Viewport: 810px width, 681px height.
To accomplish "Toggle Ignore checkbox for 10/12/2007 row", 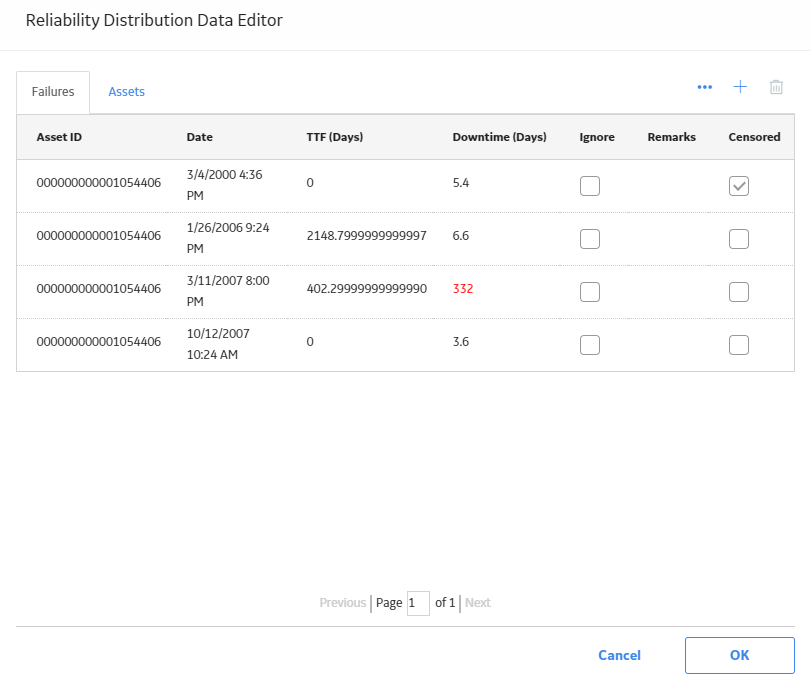I will (589, 345).
